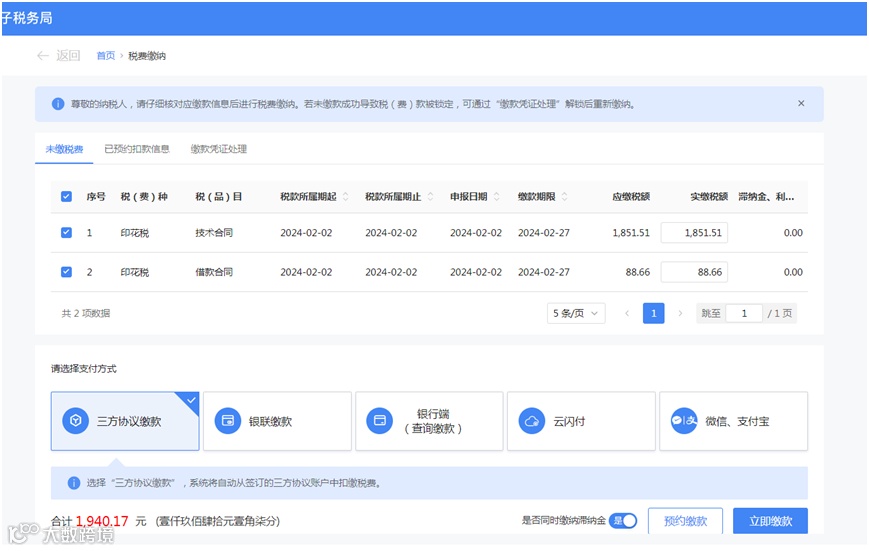Click the 首页 breadcrumb link
Image resolution: width=869 pixels, height=551 pixels.
click(105, 55)
